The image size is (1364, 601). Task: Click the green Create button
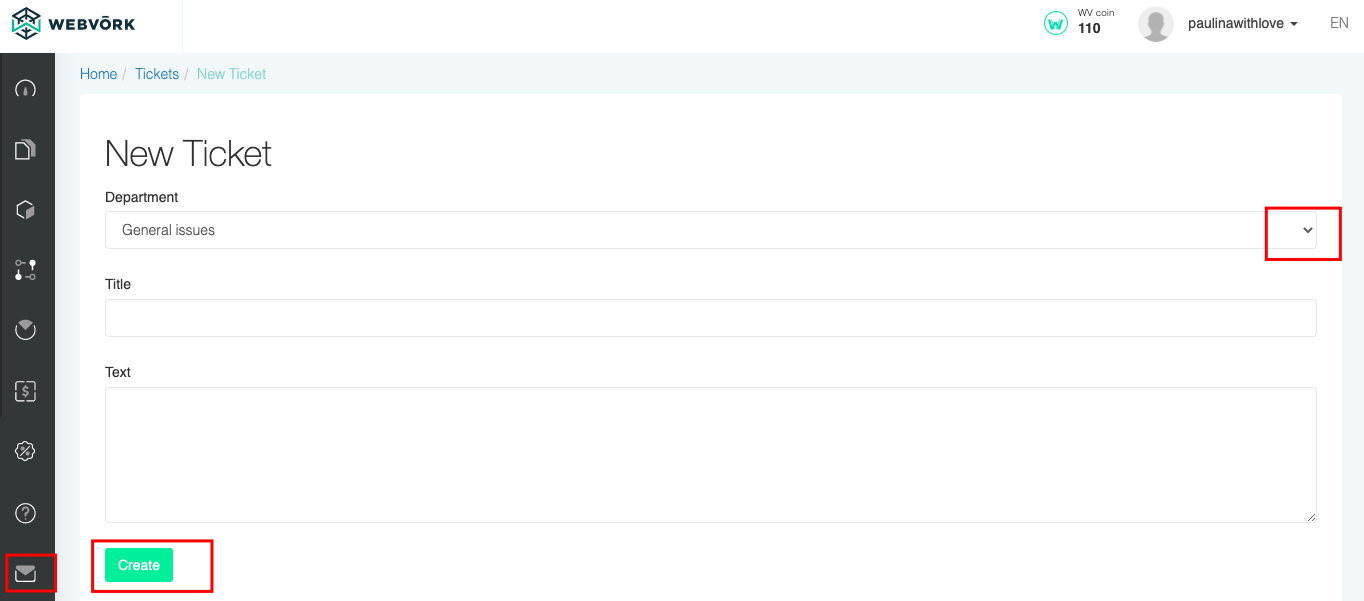pyautogui.click(x=139, y=565)
